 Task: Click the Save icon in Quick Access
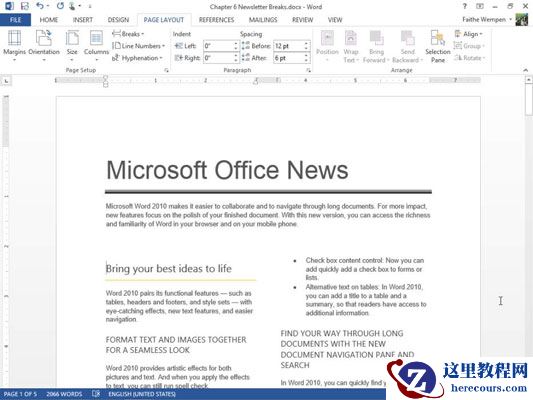(x=25, y=6)
